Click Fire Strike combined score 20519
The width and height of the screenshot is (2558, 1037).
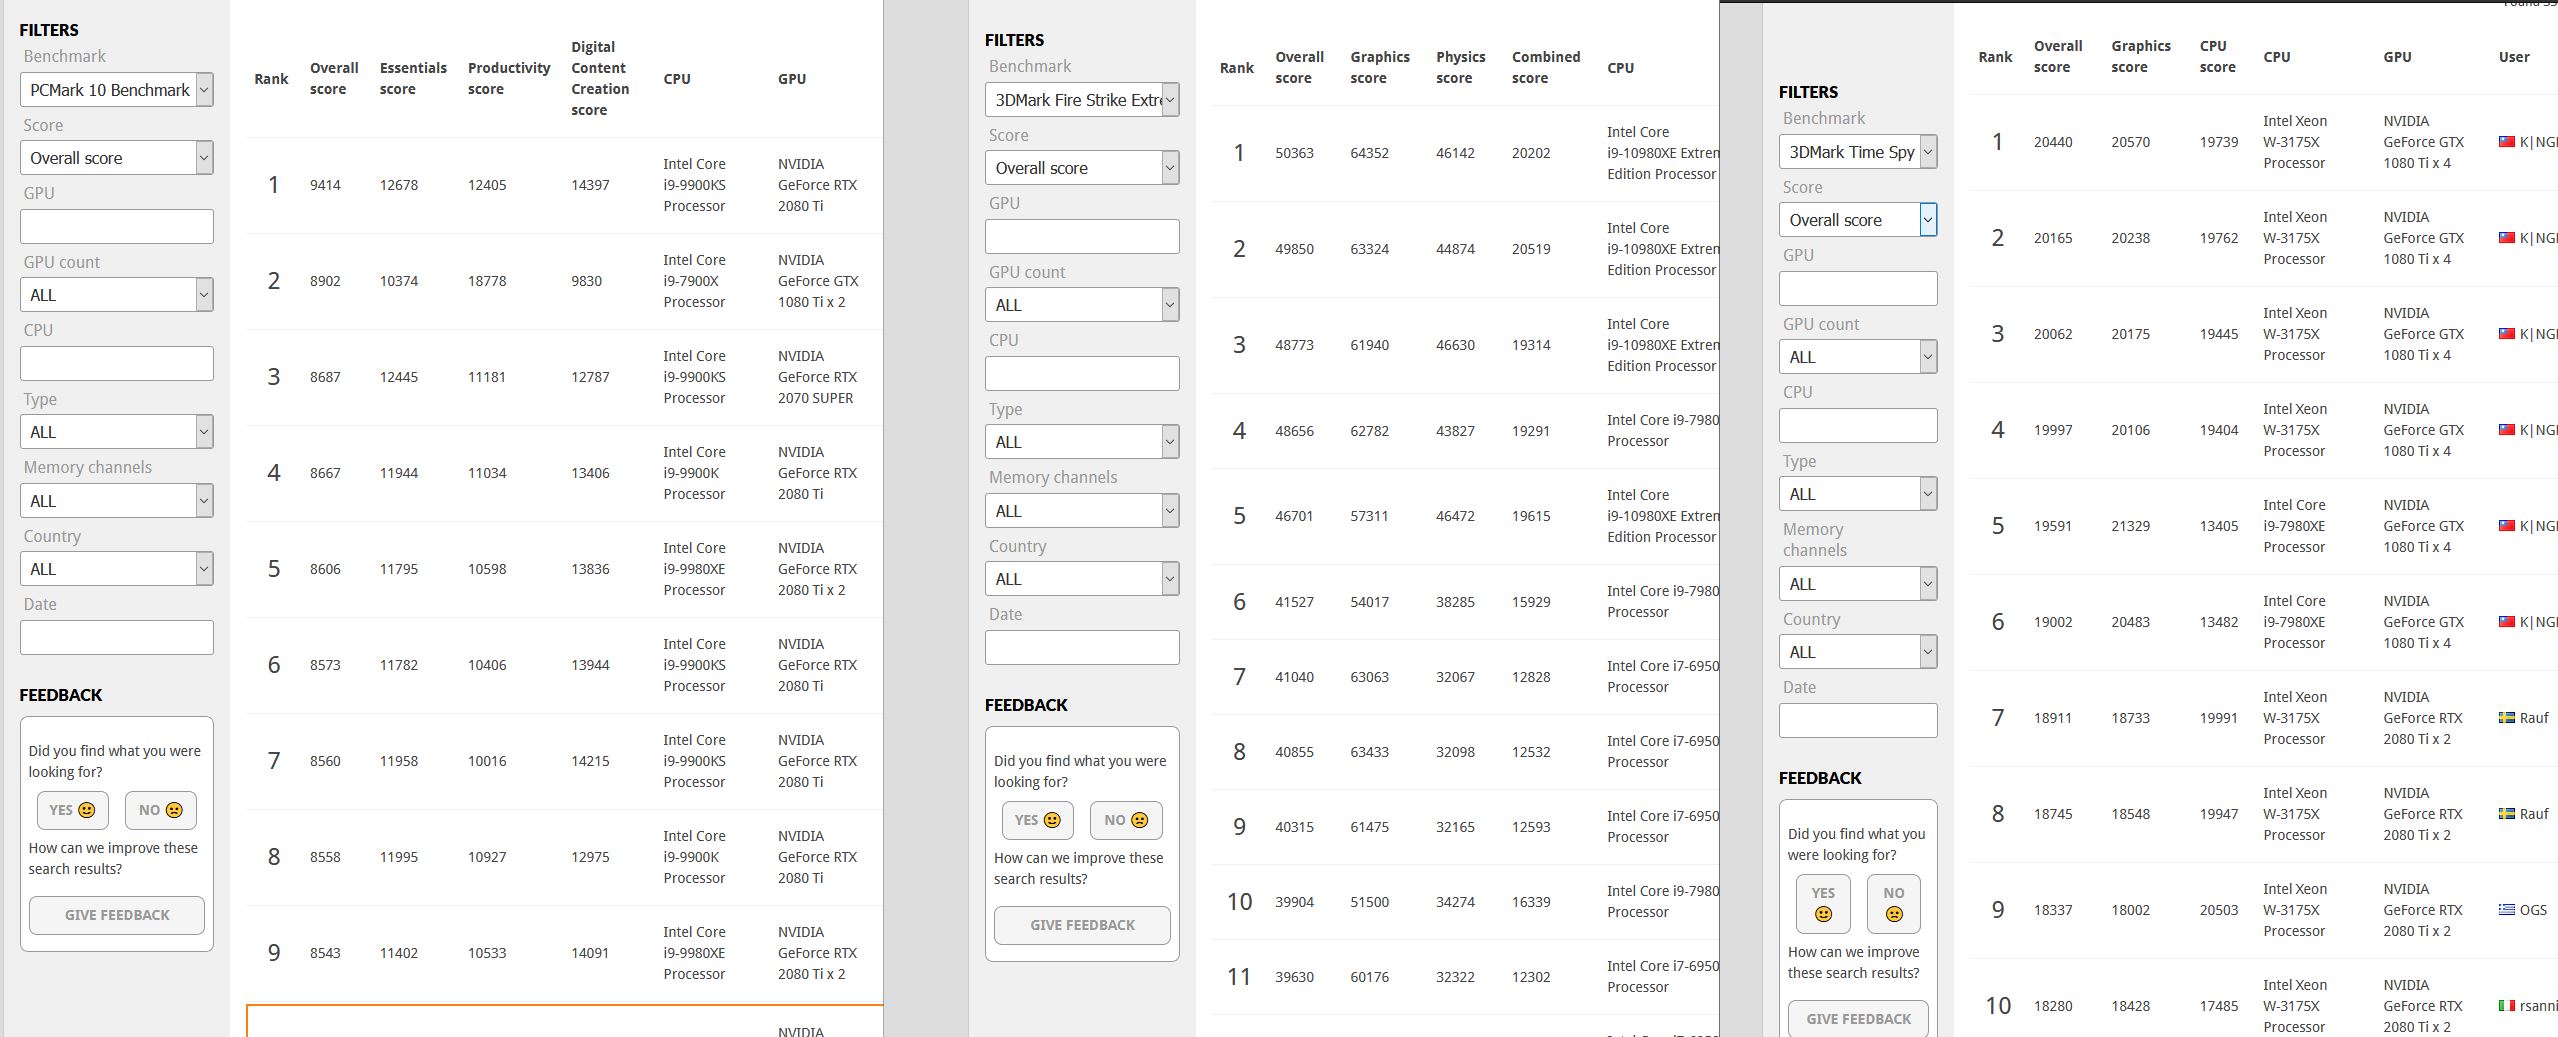(1531, 249)
